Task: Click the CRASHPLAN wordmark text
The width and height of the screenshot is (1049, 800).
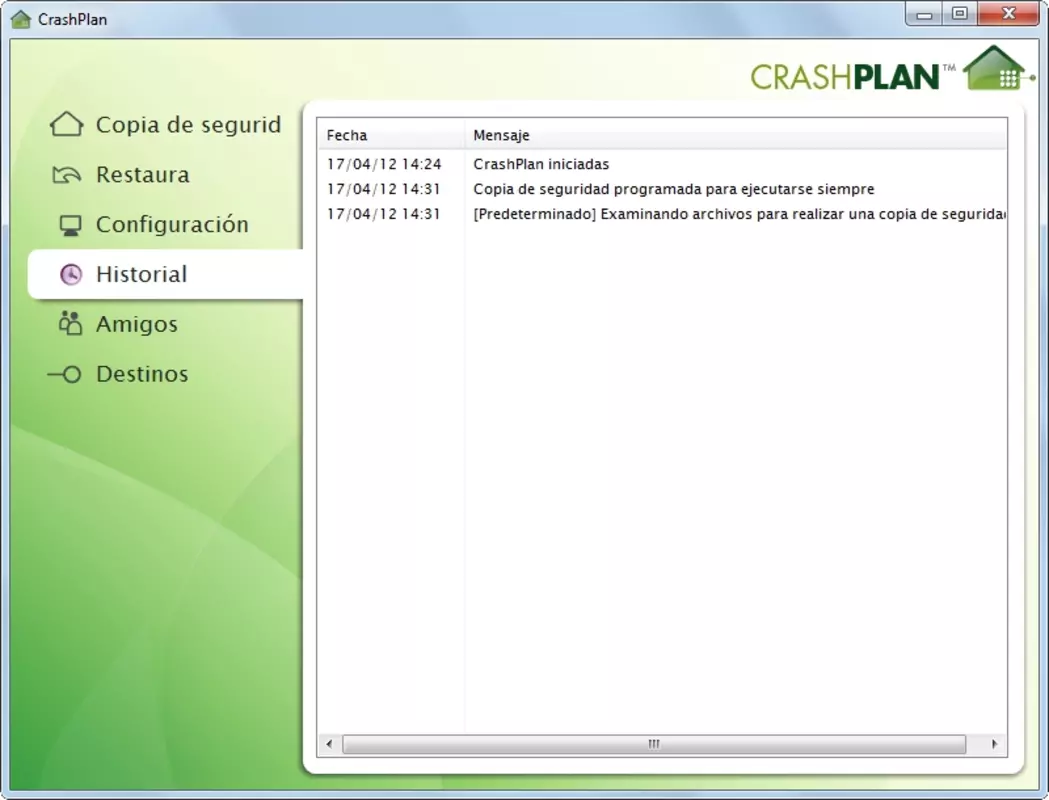Action: pos(846,77)
